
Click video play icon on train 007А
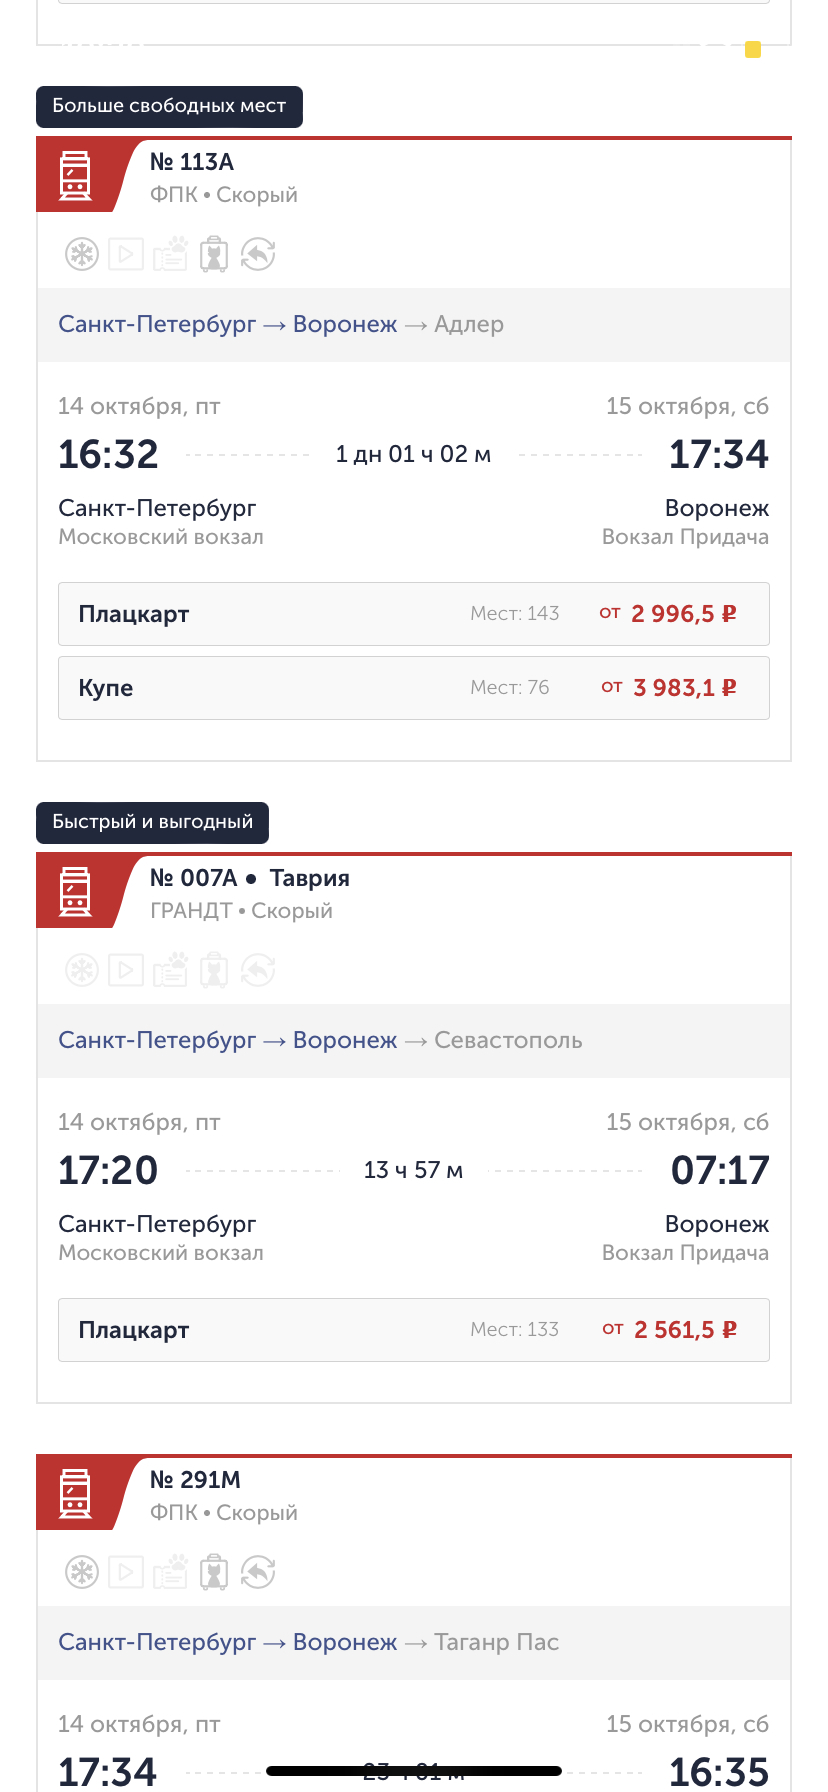tap(126, 970)
